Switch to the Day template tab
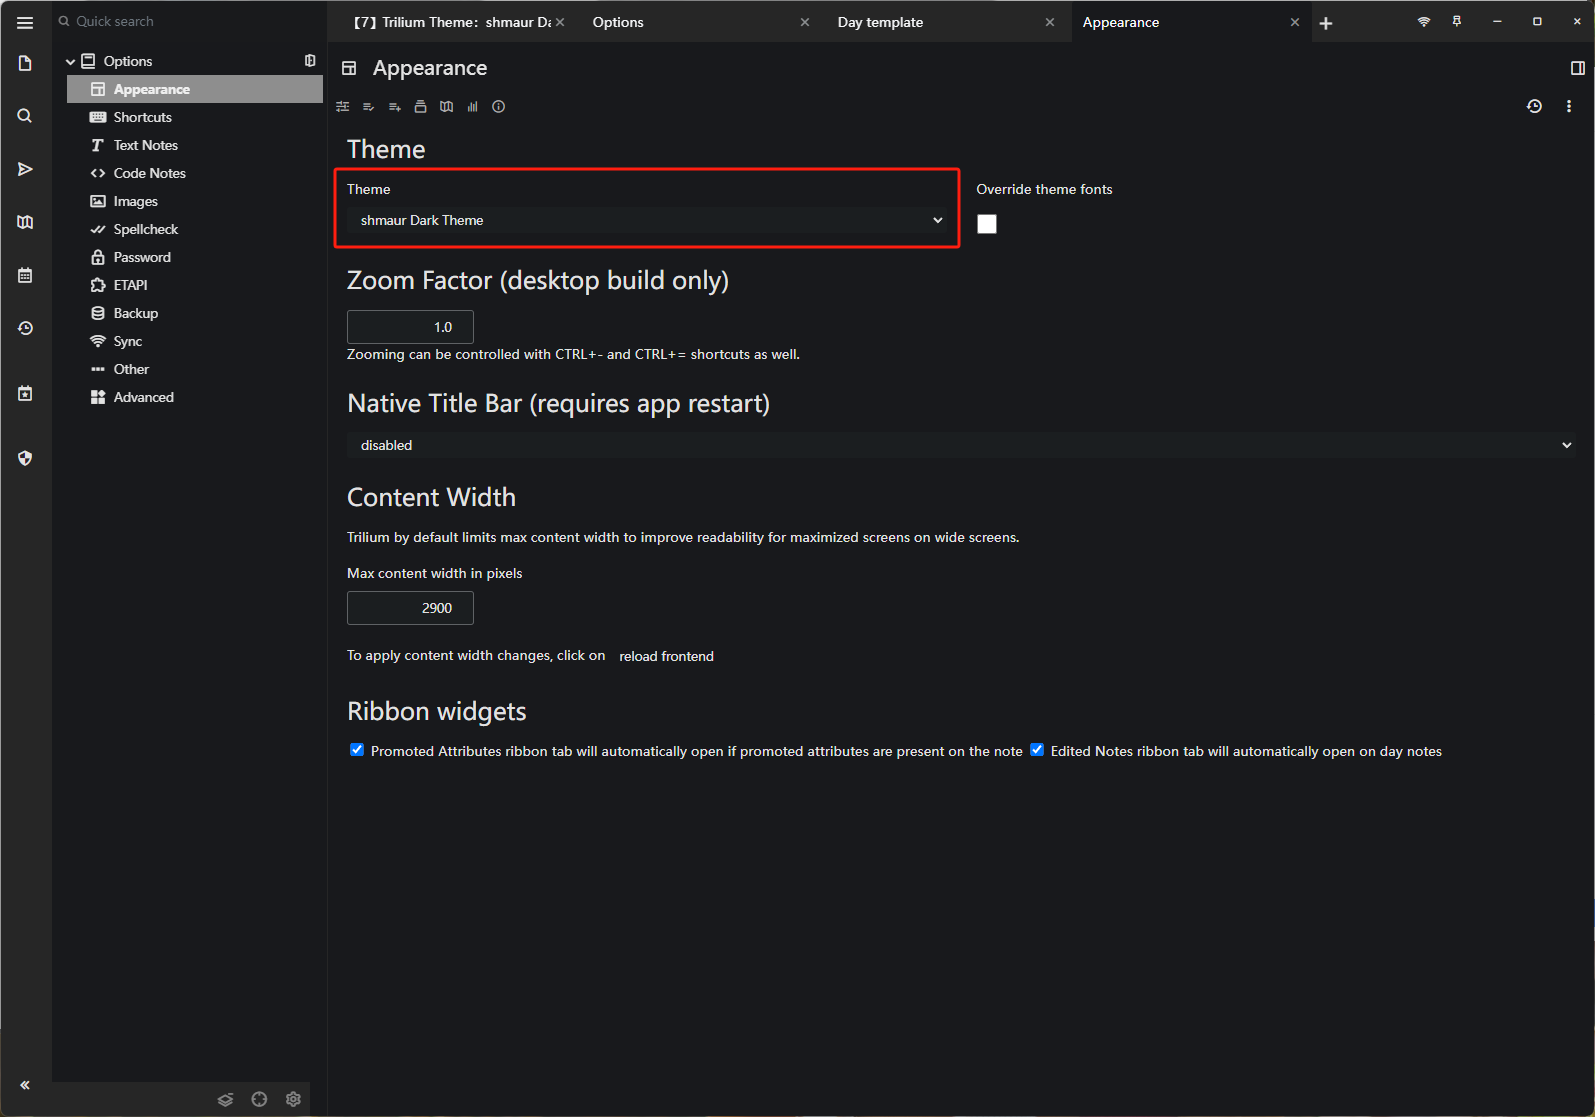Viewport: 1595px width, 1117px height. (880, 22)
